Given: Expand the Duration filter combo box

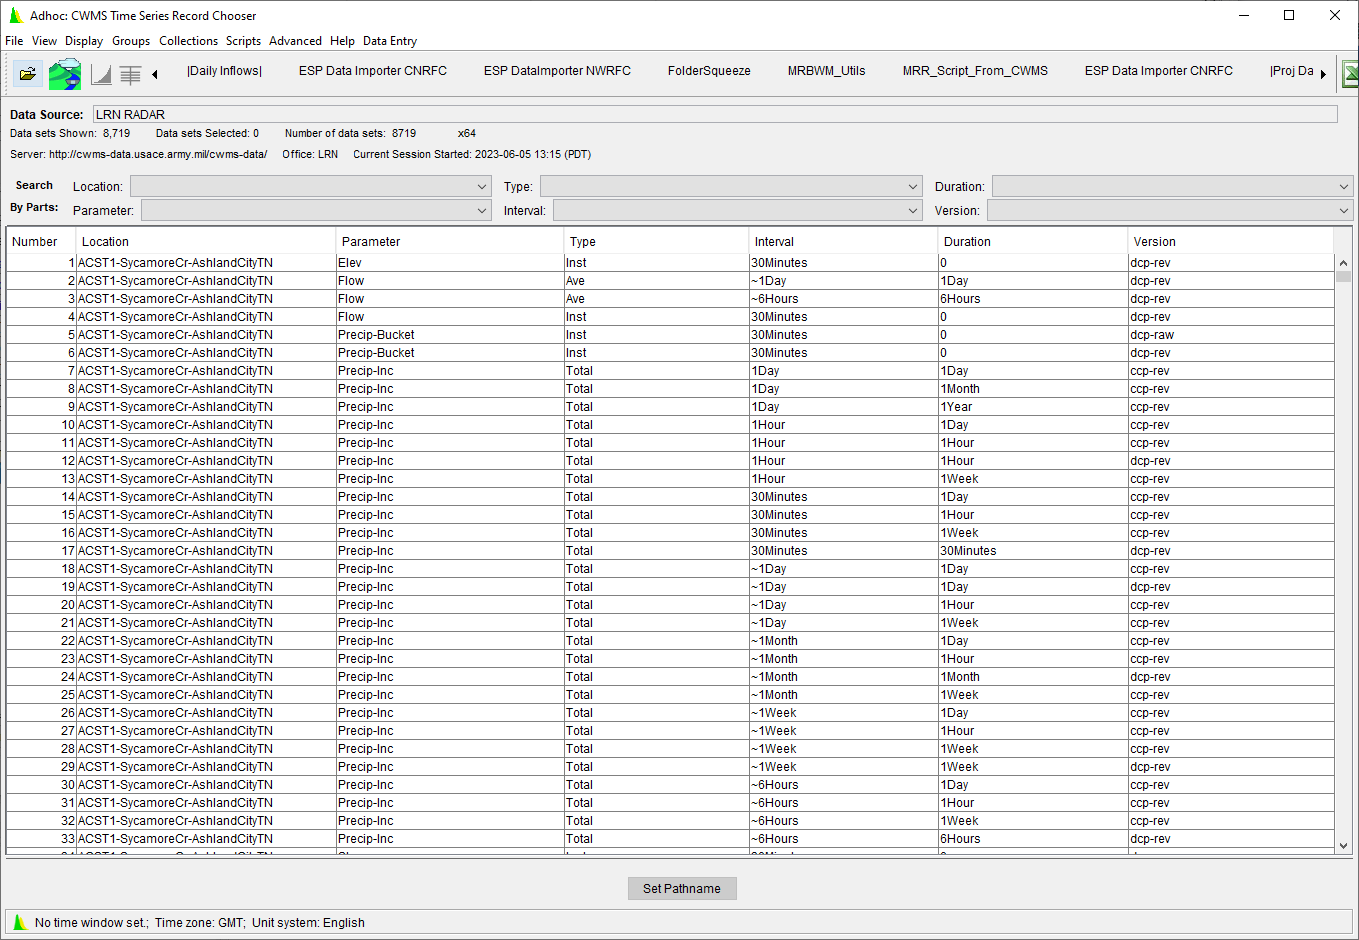Looking at the screenshot, I should pos(1342,186).
